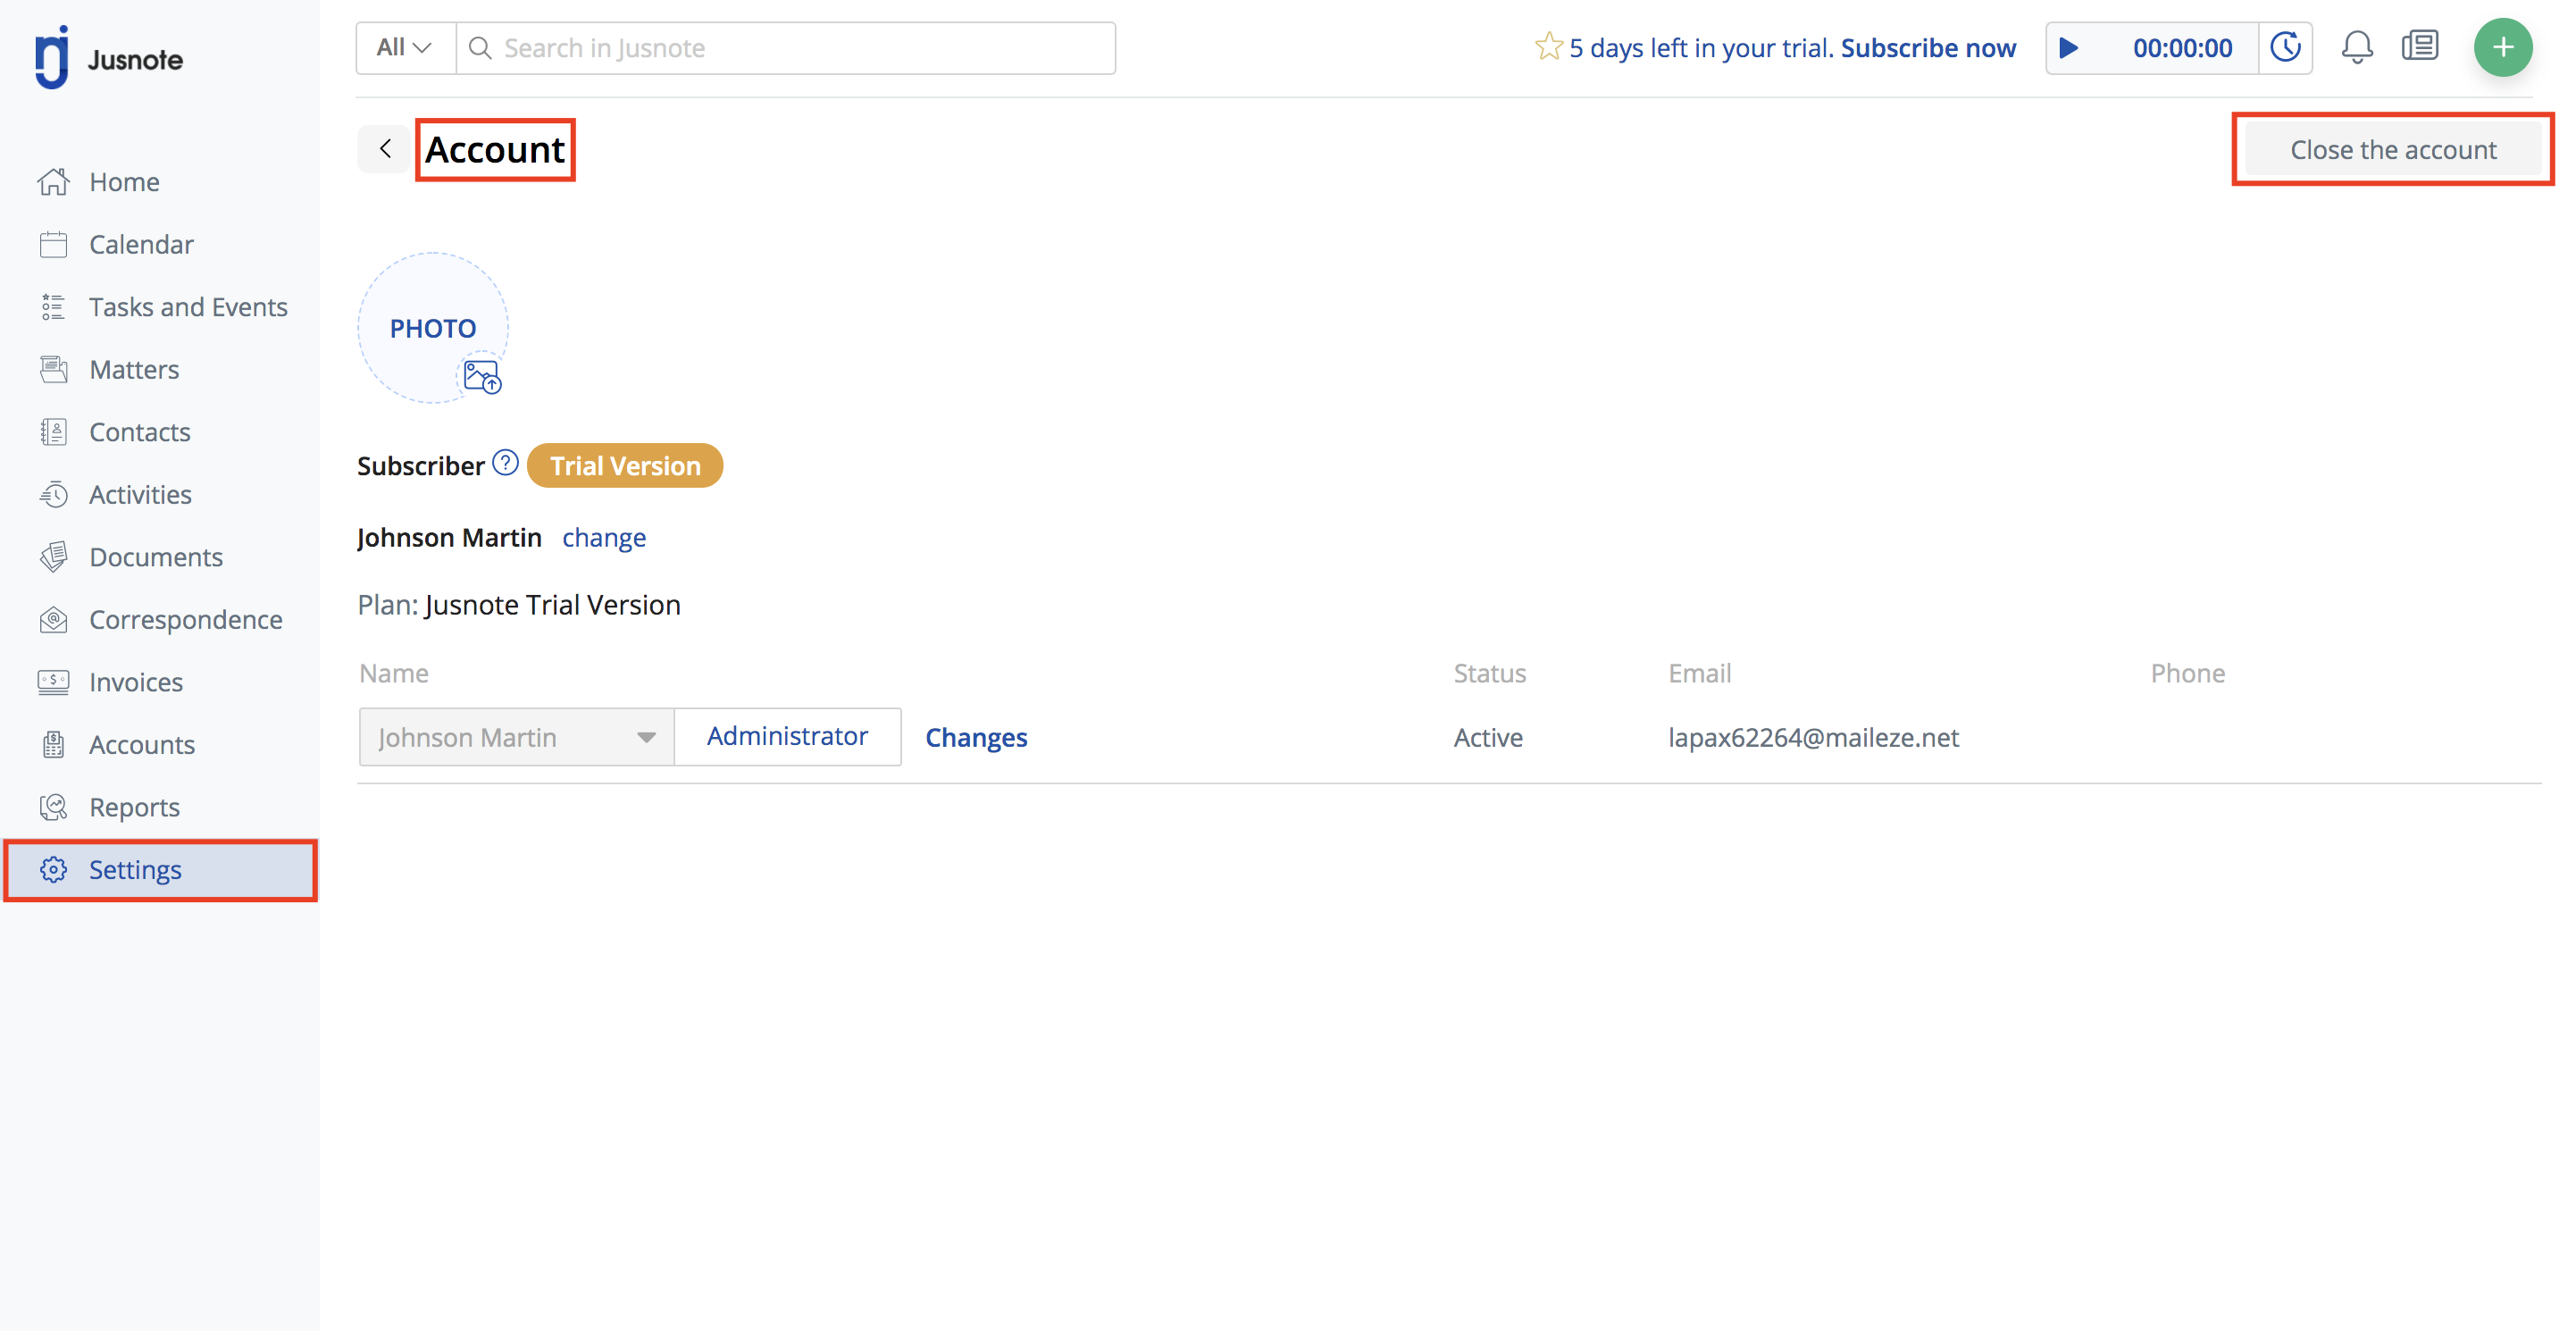Click the Documents icon in sidebar
The height and width of the screenshot is (1331, 2576).
click(x=54, y=557)
